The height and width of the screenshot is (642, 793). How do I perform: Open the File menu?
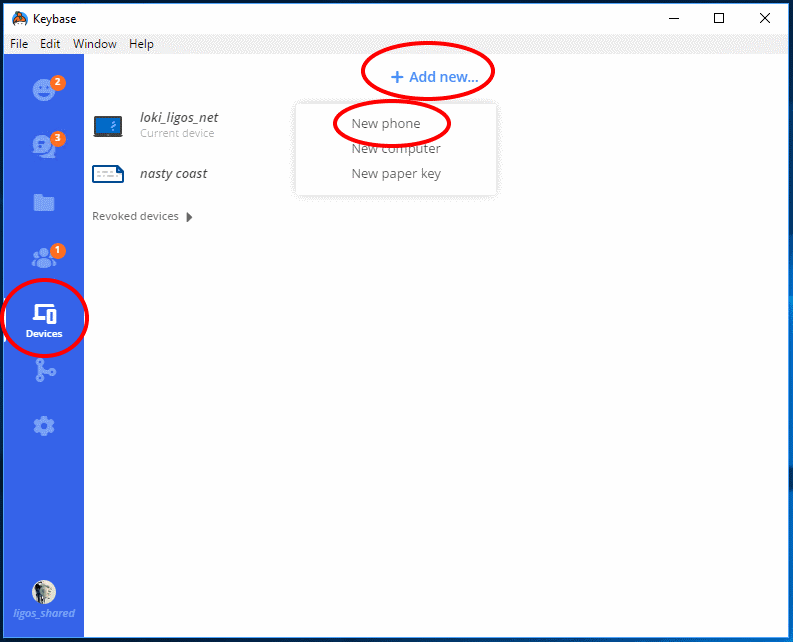(19, 44)
